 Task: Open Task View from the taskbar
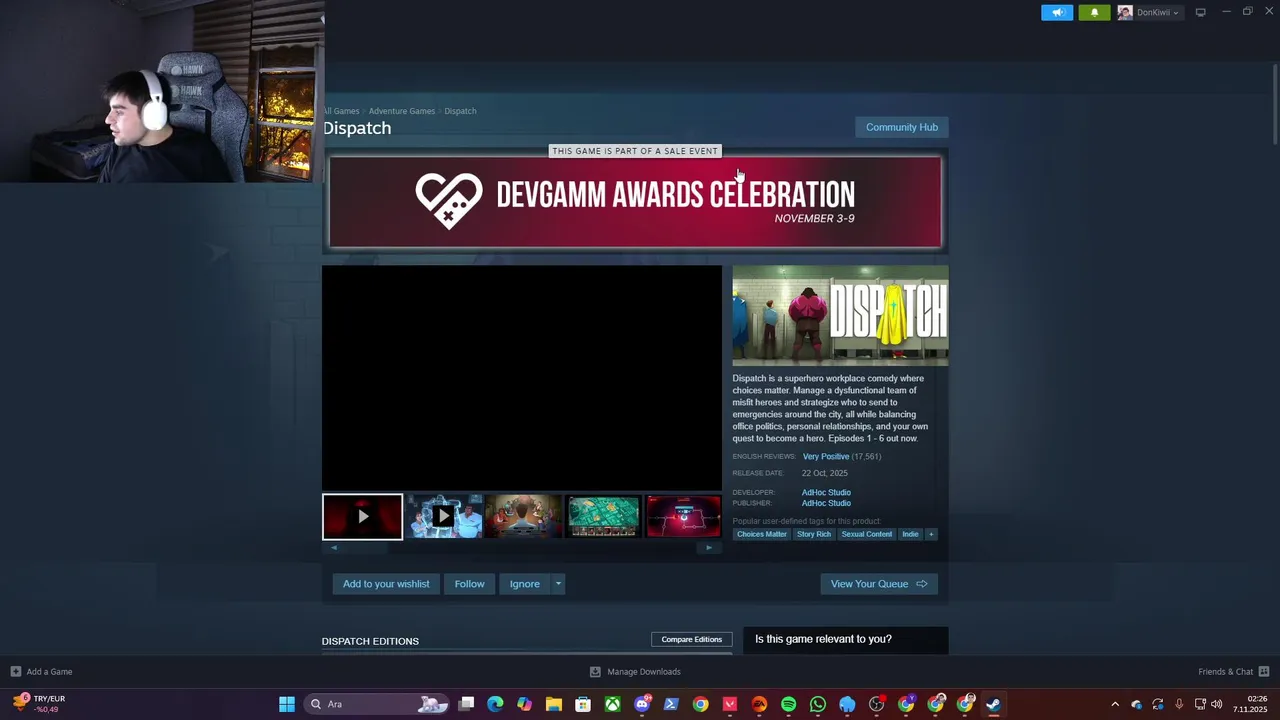tap(466, 704)
